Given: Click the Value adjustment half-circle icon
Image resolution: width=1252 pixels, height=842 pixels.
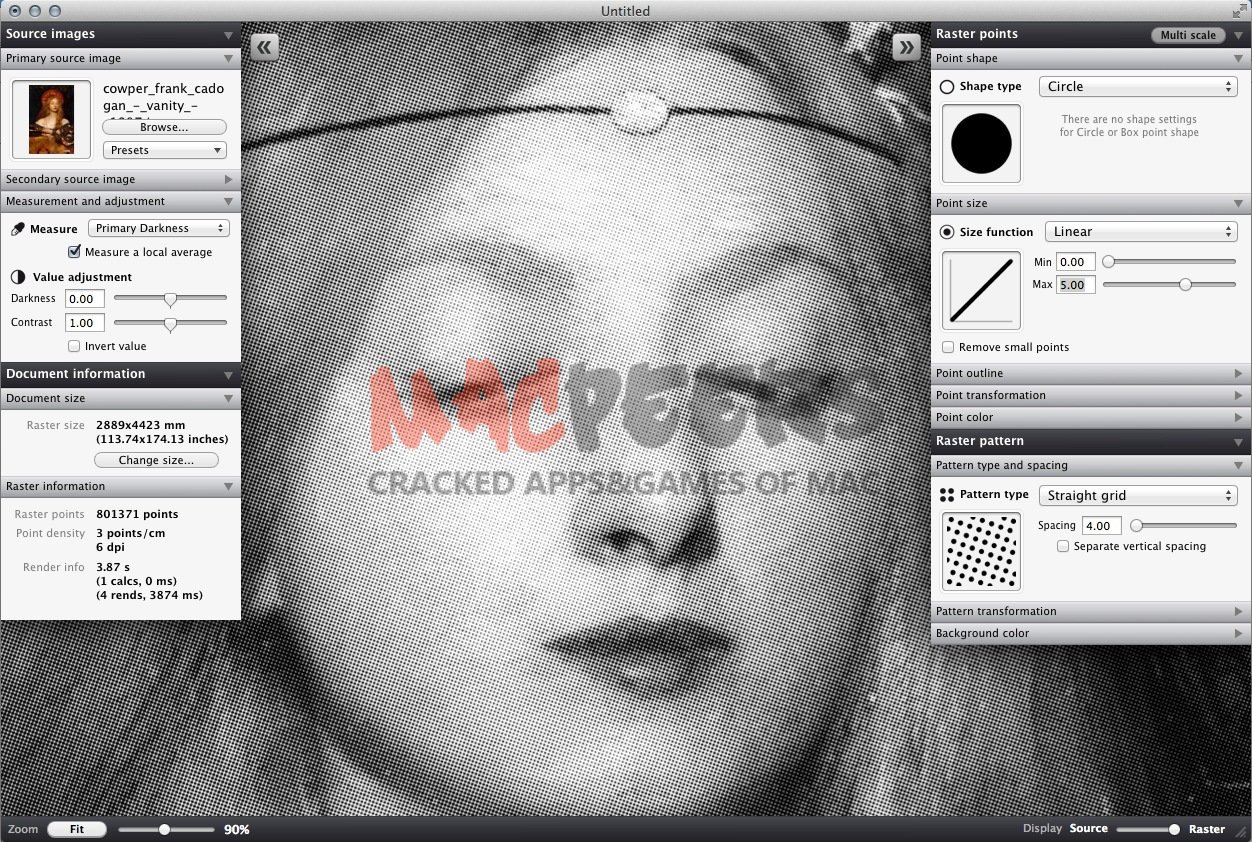Looking at the screenshot, I should [x=17, y=277].
